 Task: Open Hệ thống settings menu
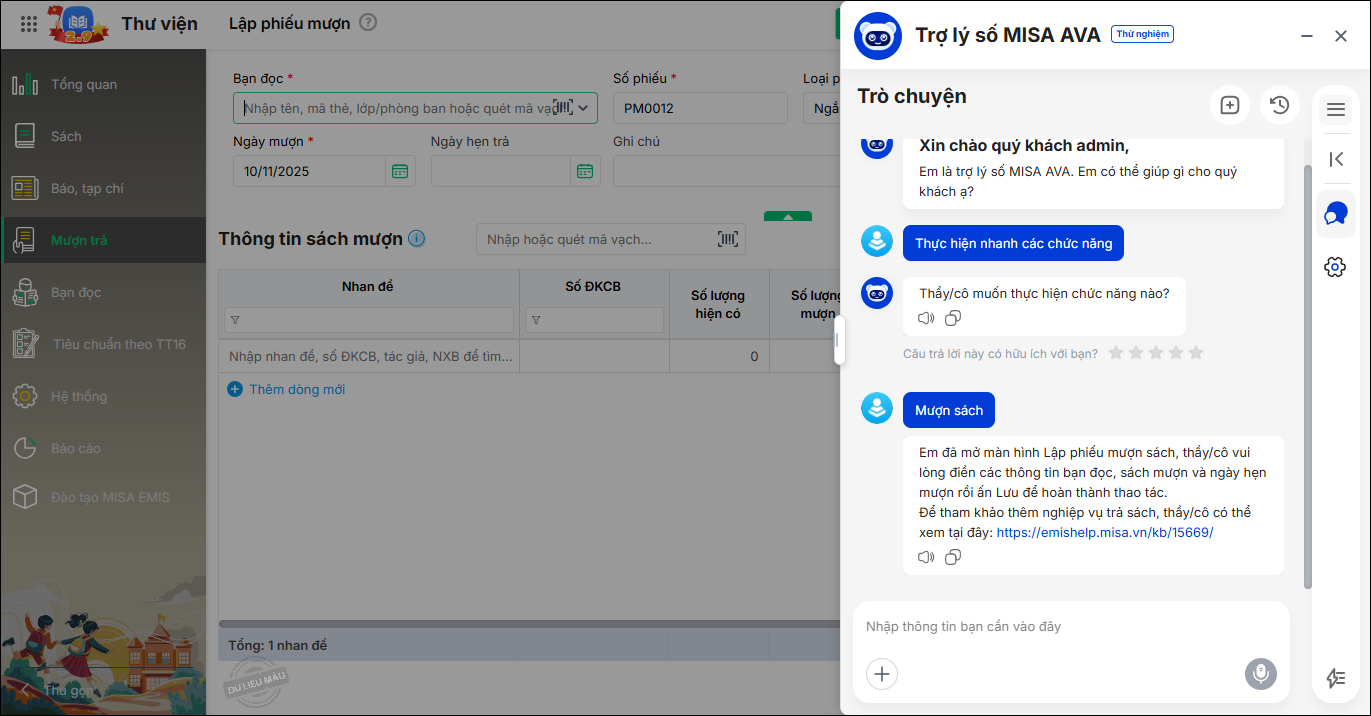tap(103, 396)
